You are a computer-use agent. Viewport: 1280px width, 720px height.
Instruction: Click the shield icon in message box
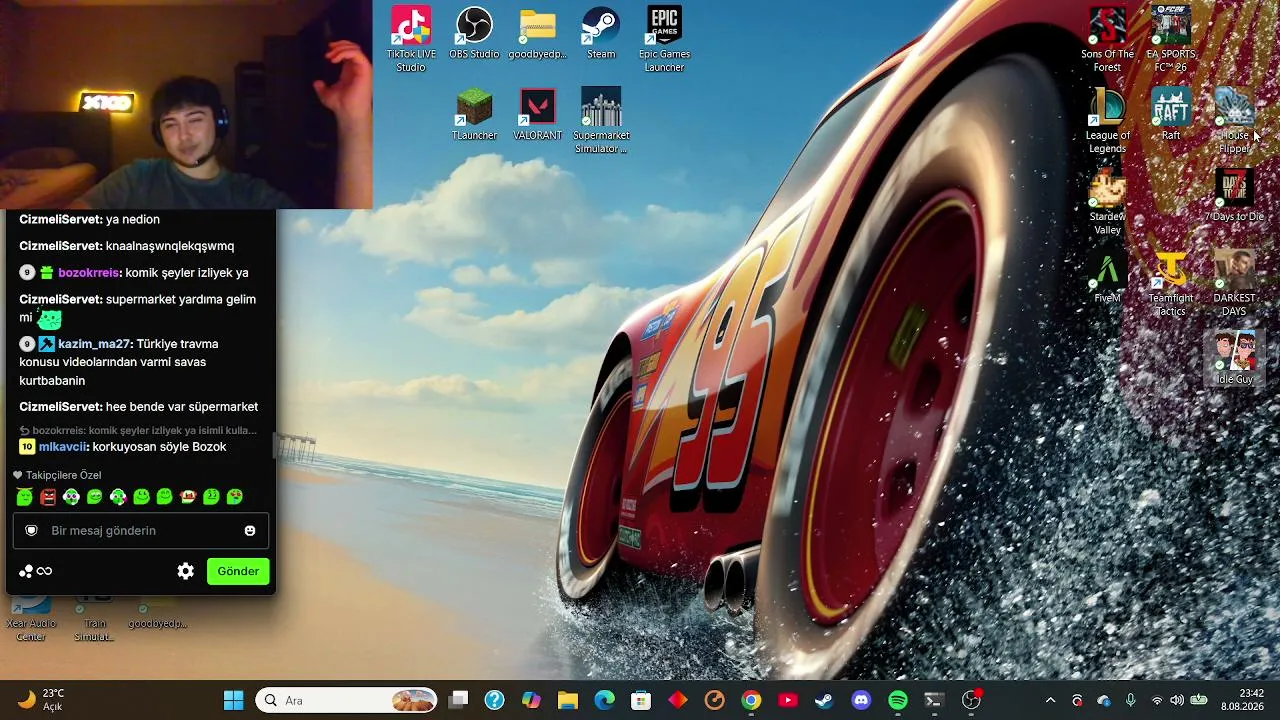[31, 531]
